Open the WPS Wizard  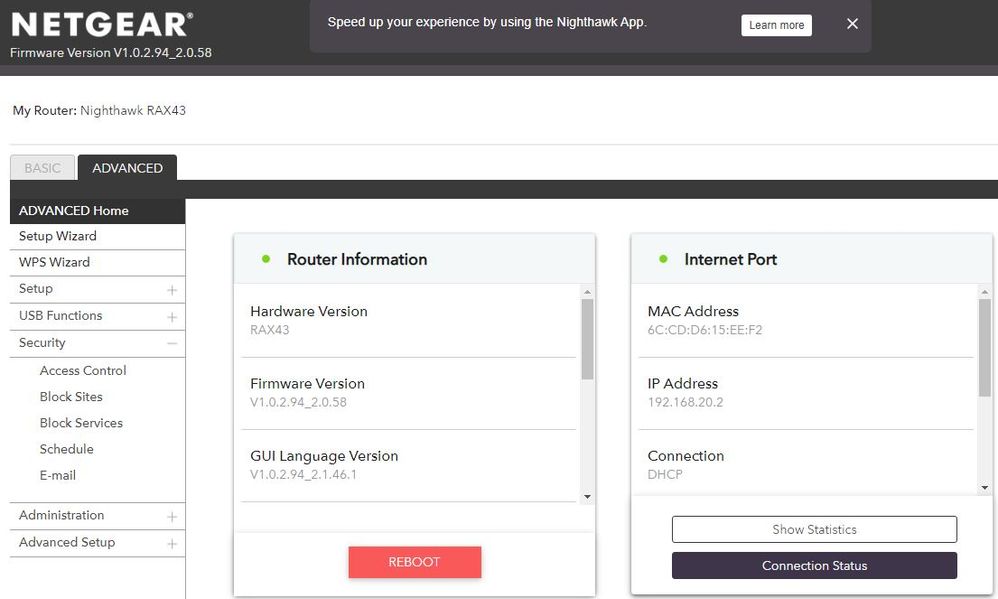coord(54,262)
